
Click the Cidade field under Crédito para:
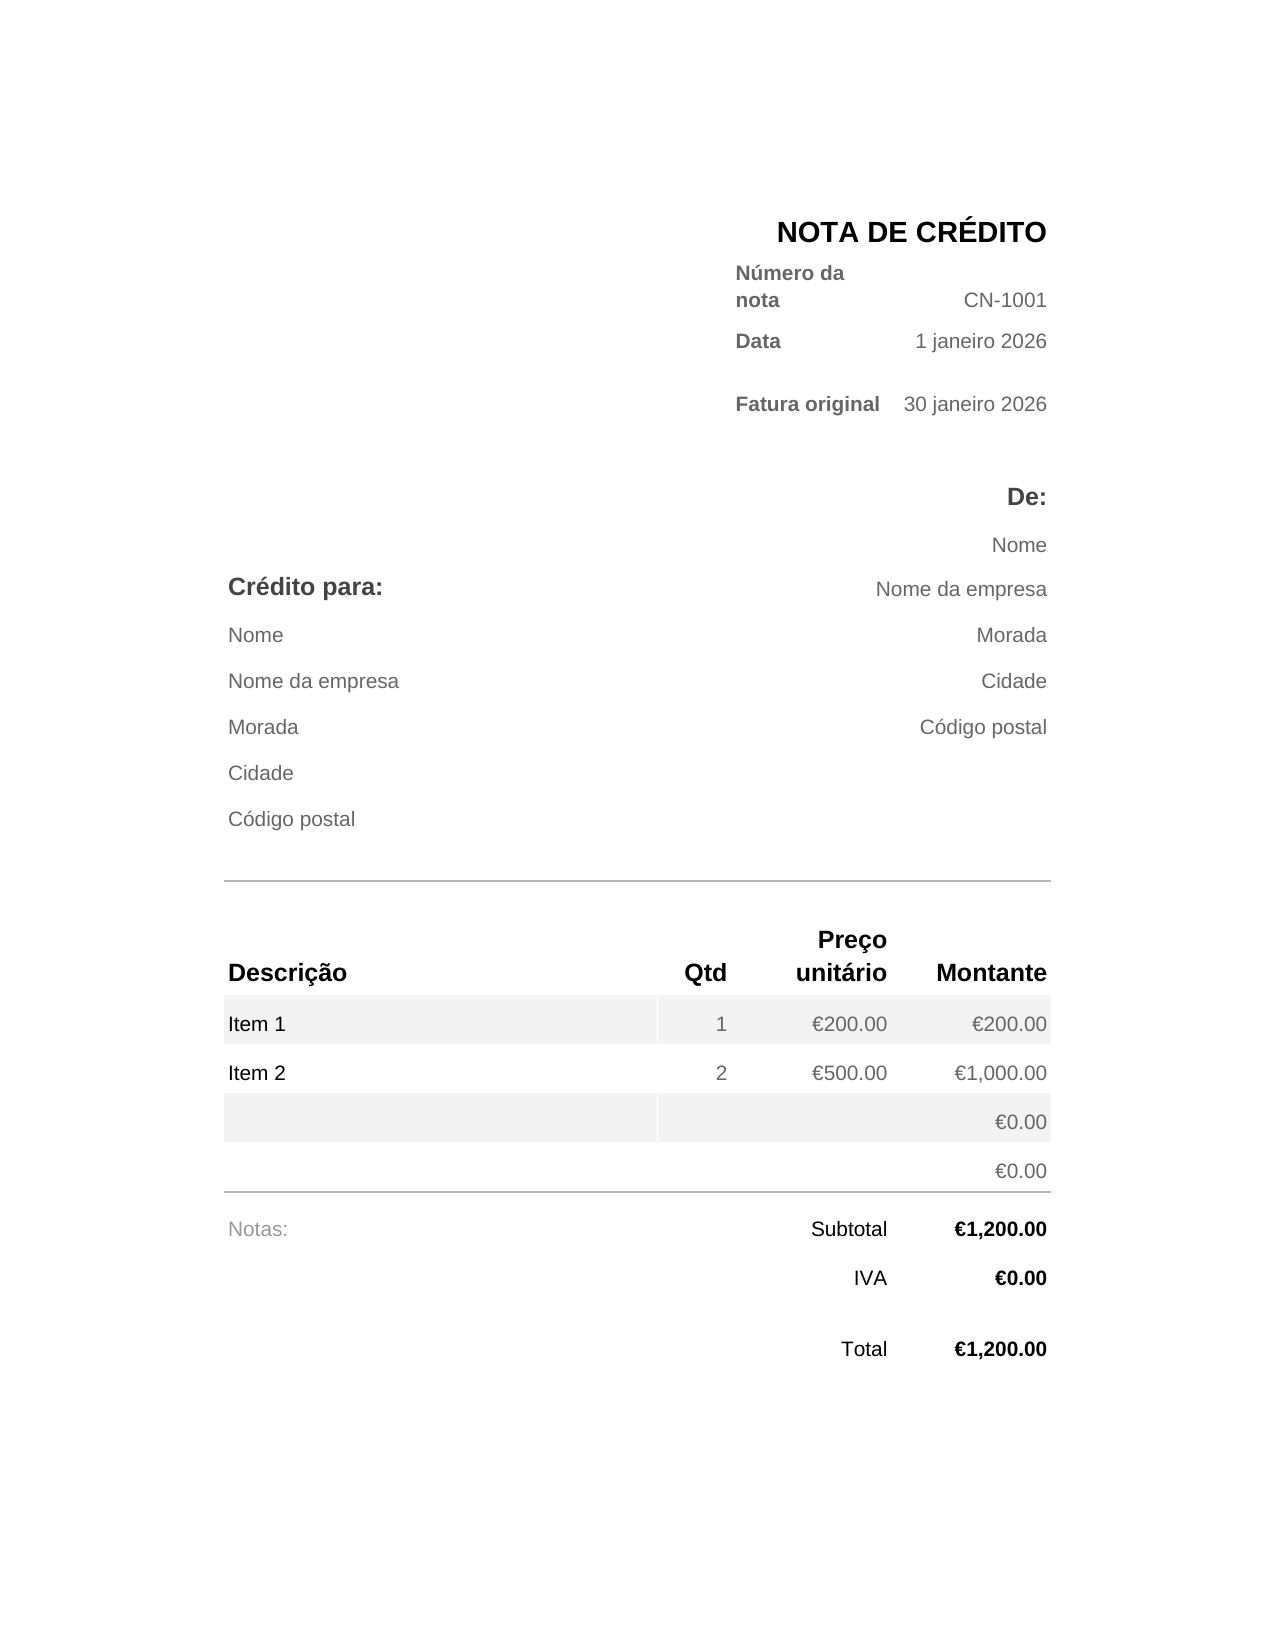[x=261, y=773]
